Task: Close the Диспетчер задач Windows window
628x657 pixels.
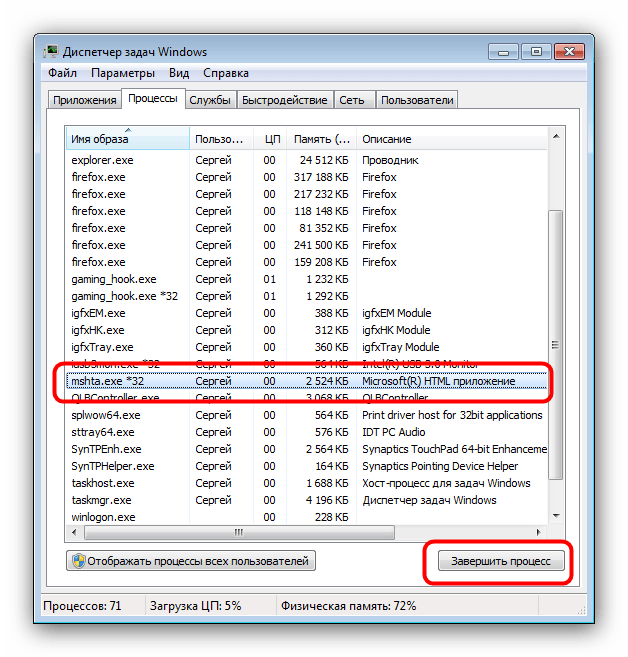Action: [x=569, y=52]
